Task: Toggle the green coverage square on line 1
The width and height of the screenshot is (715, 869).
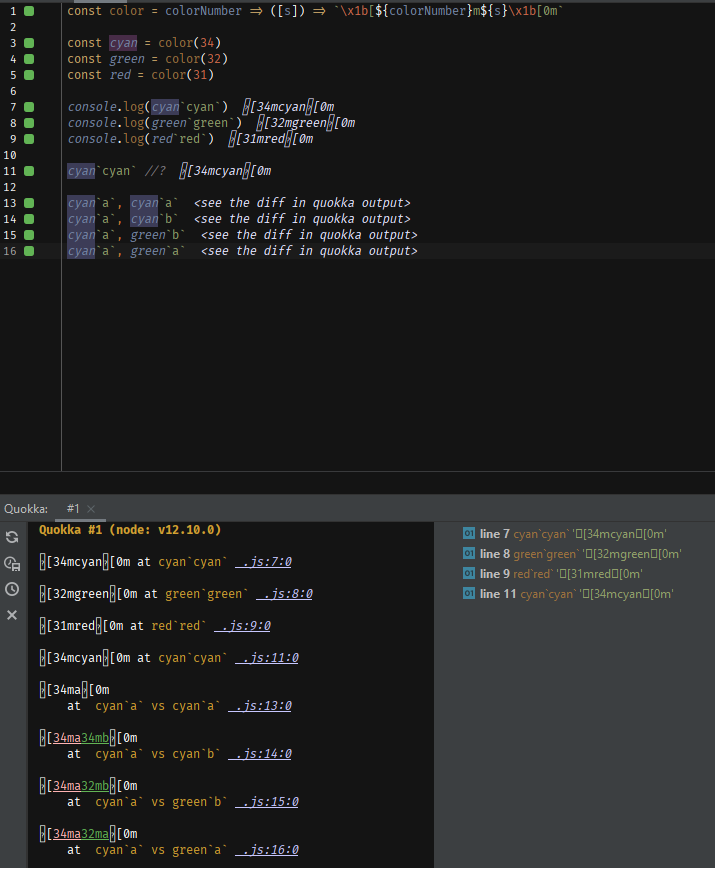Action: click(x=28, y=10)
